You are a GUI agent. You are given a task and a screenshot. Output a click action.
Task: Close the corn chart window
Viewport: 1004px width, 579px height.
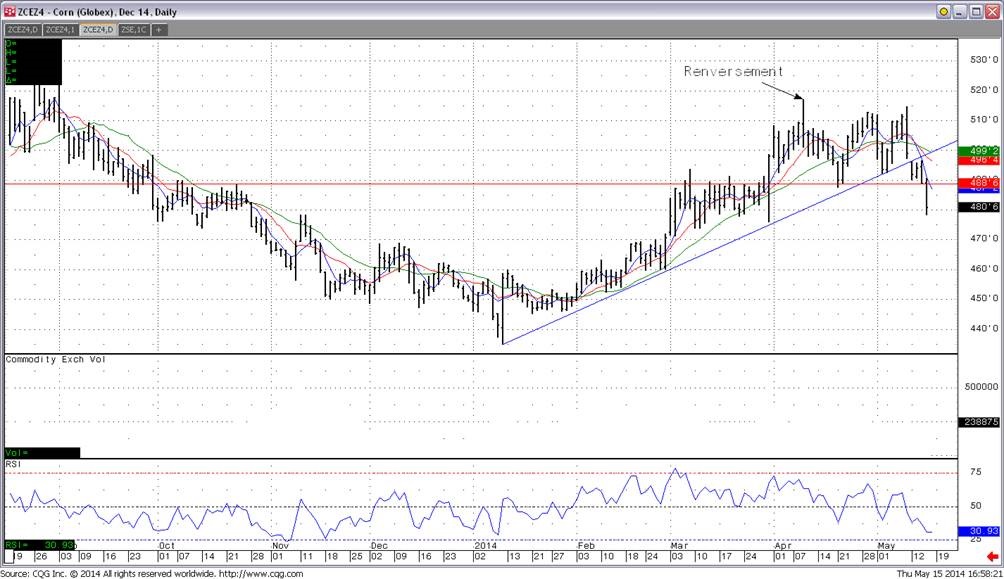(x=992, y=11)
